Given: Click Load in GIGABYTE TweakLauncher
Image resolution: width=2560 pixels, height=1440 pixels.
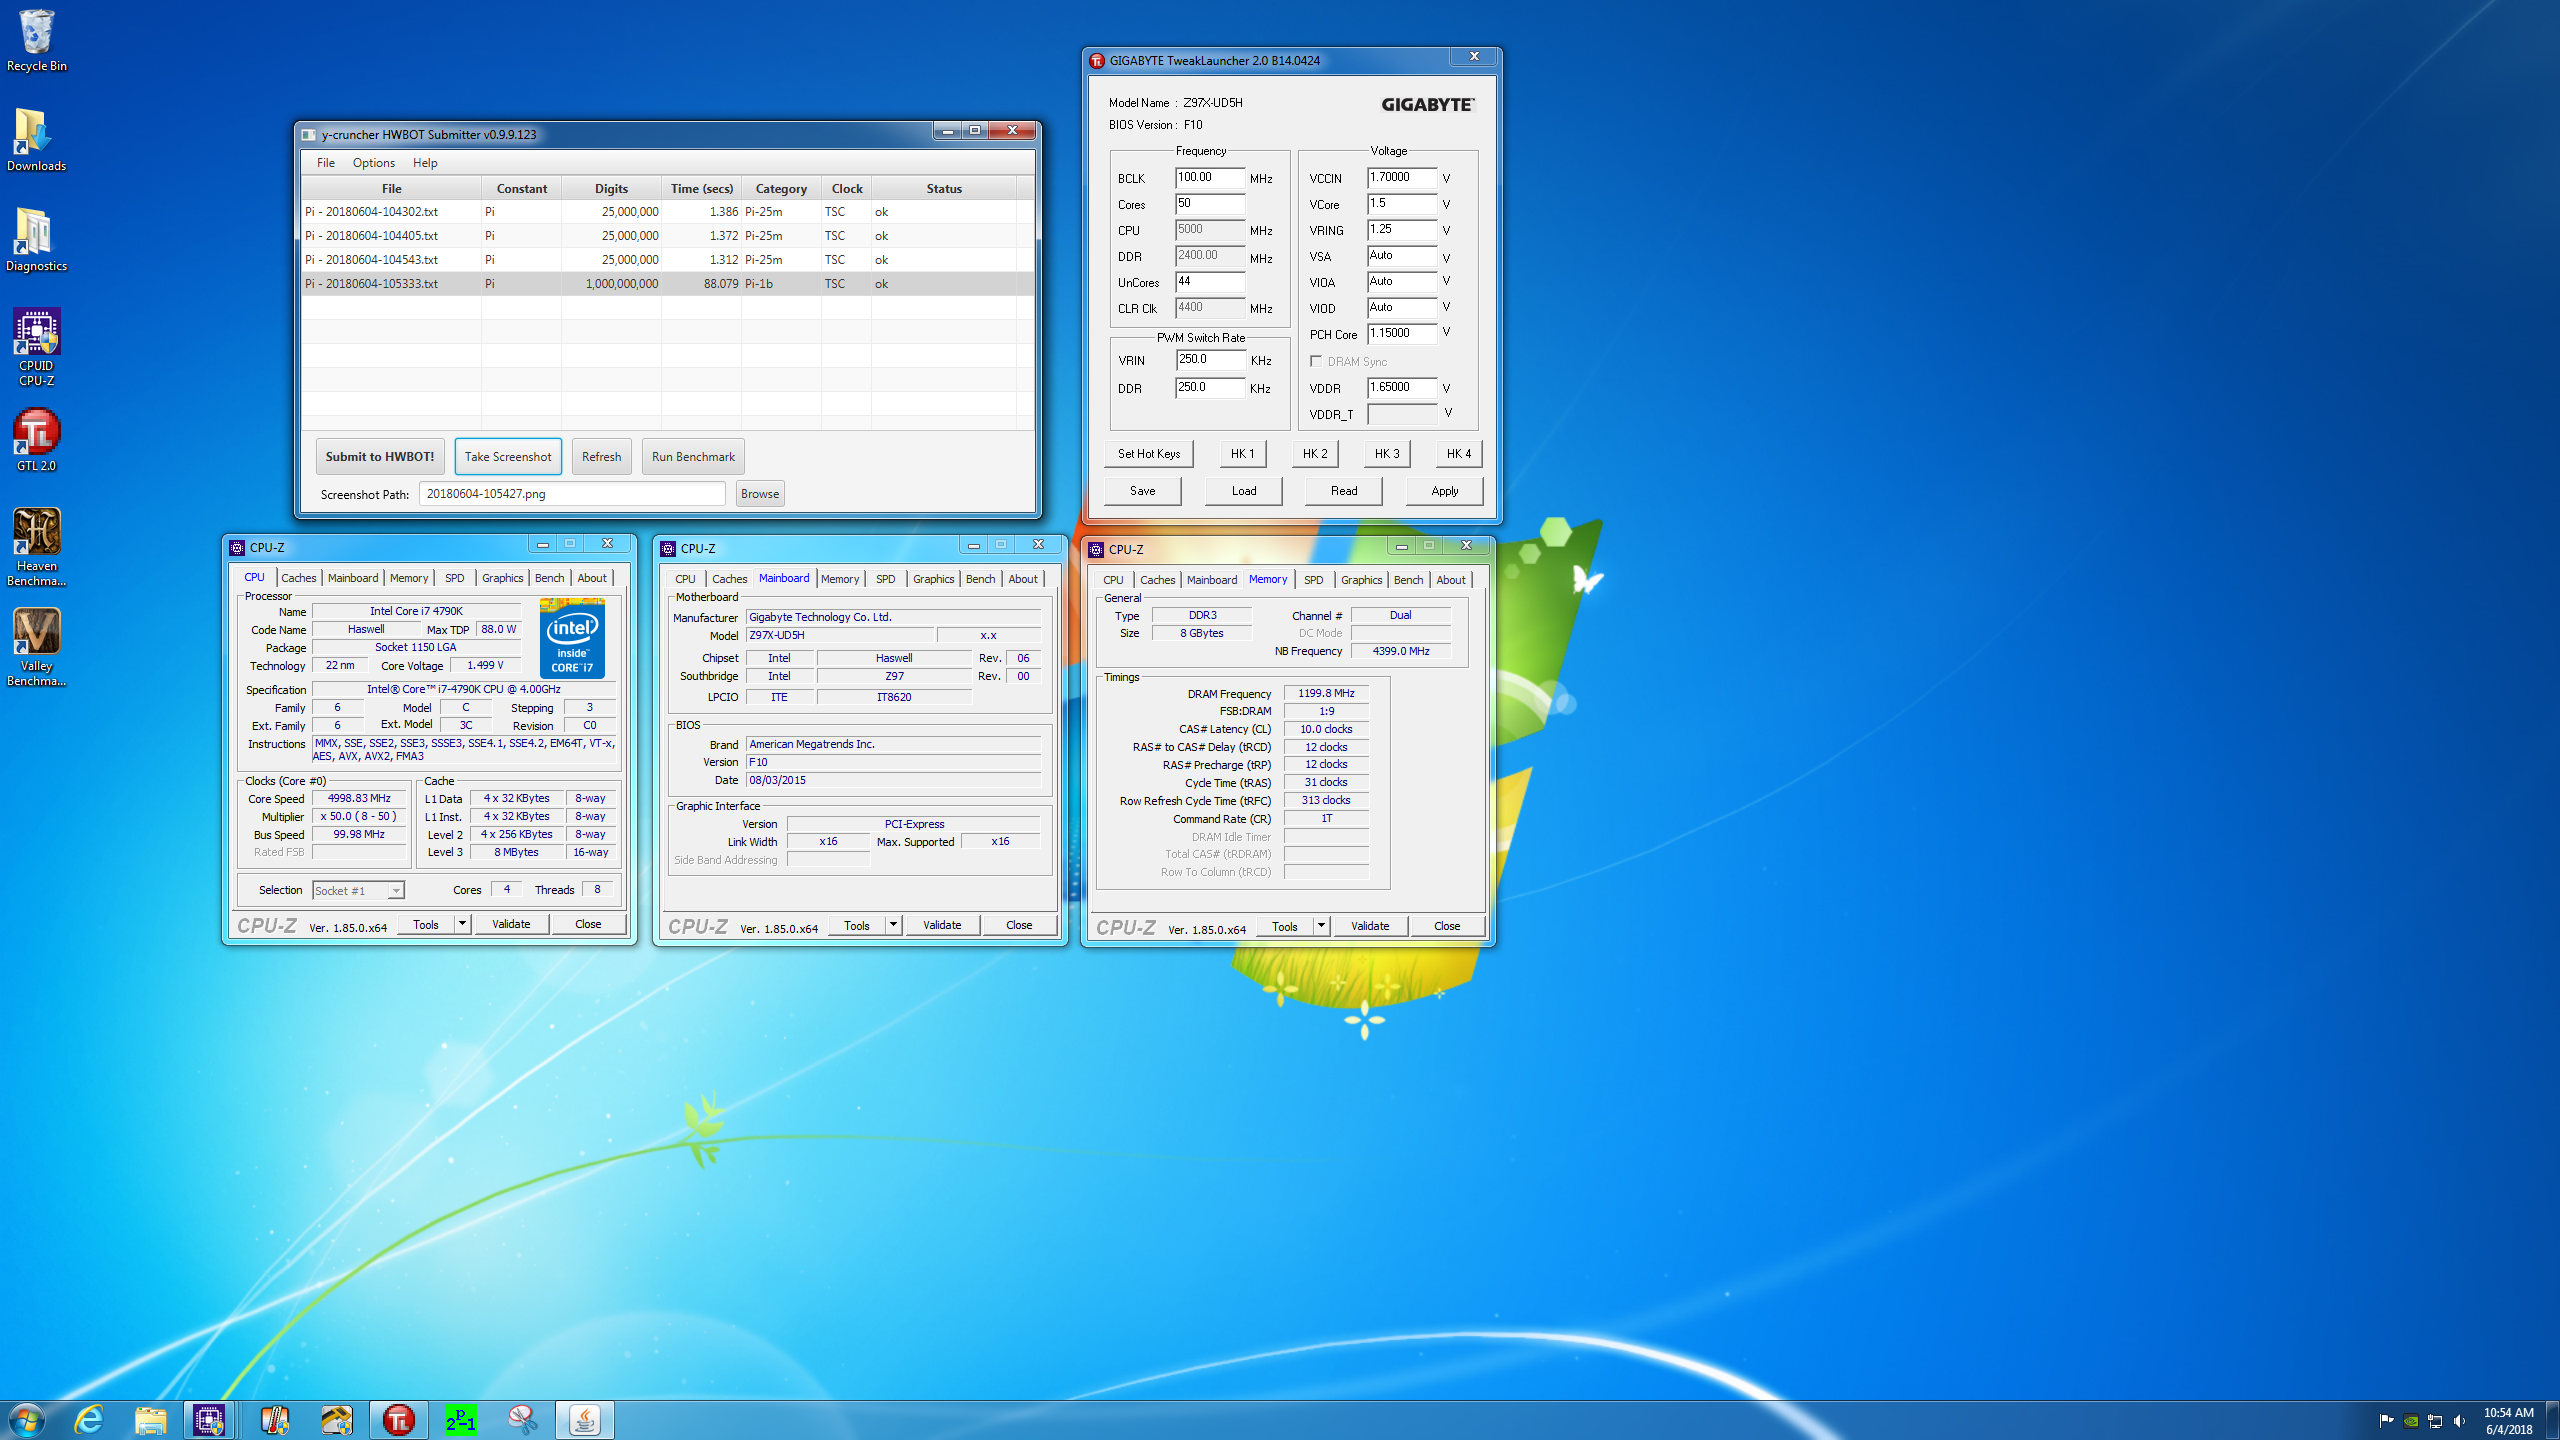Looking at the screenshot, I should 1244,491.
